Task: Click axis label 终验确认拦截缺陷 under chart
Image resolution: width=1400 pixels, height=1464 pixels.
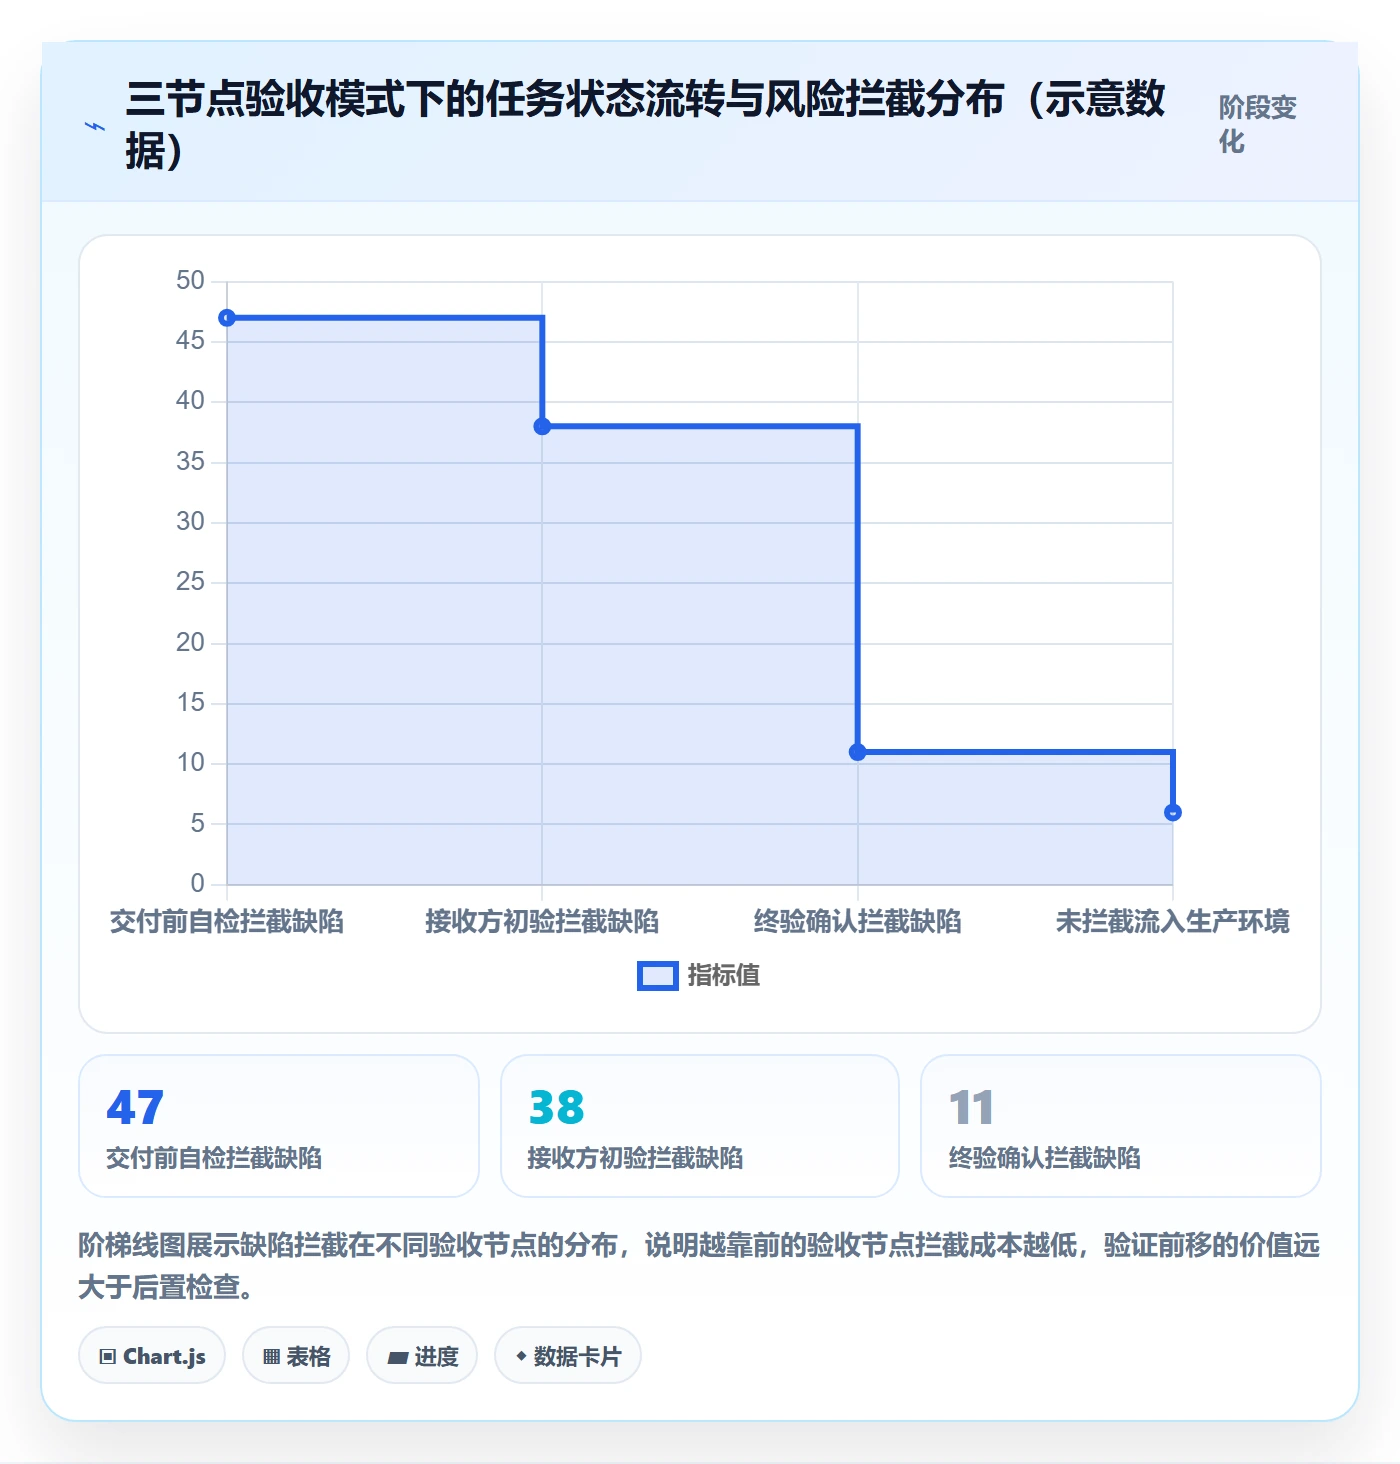Action: click(858, 922)
